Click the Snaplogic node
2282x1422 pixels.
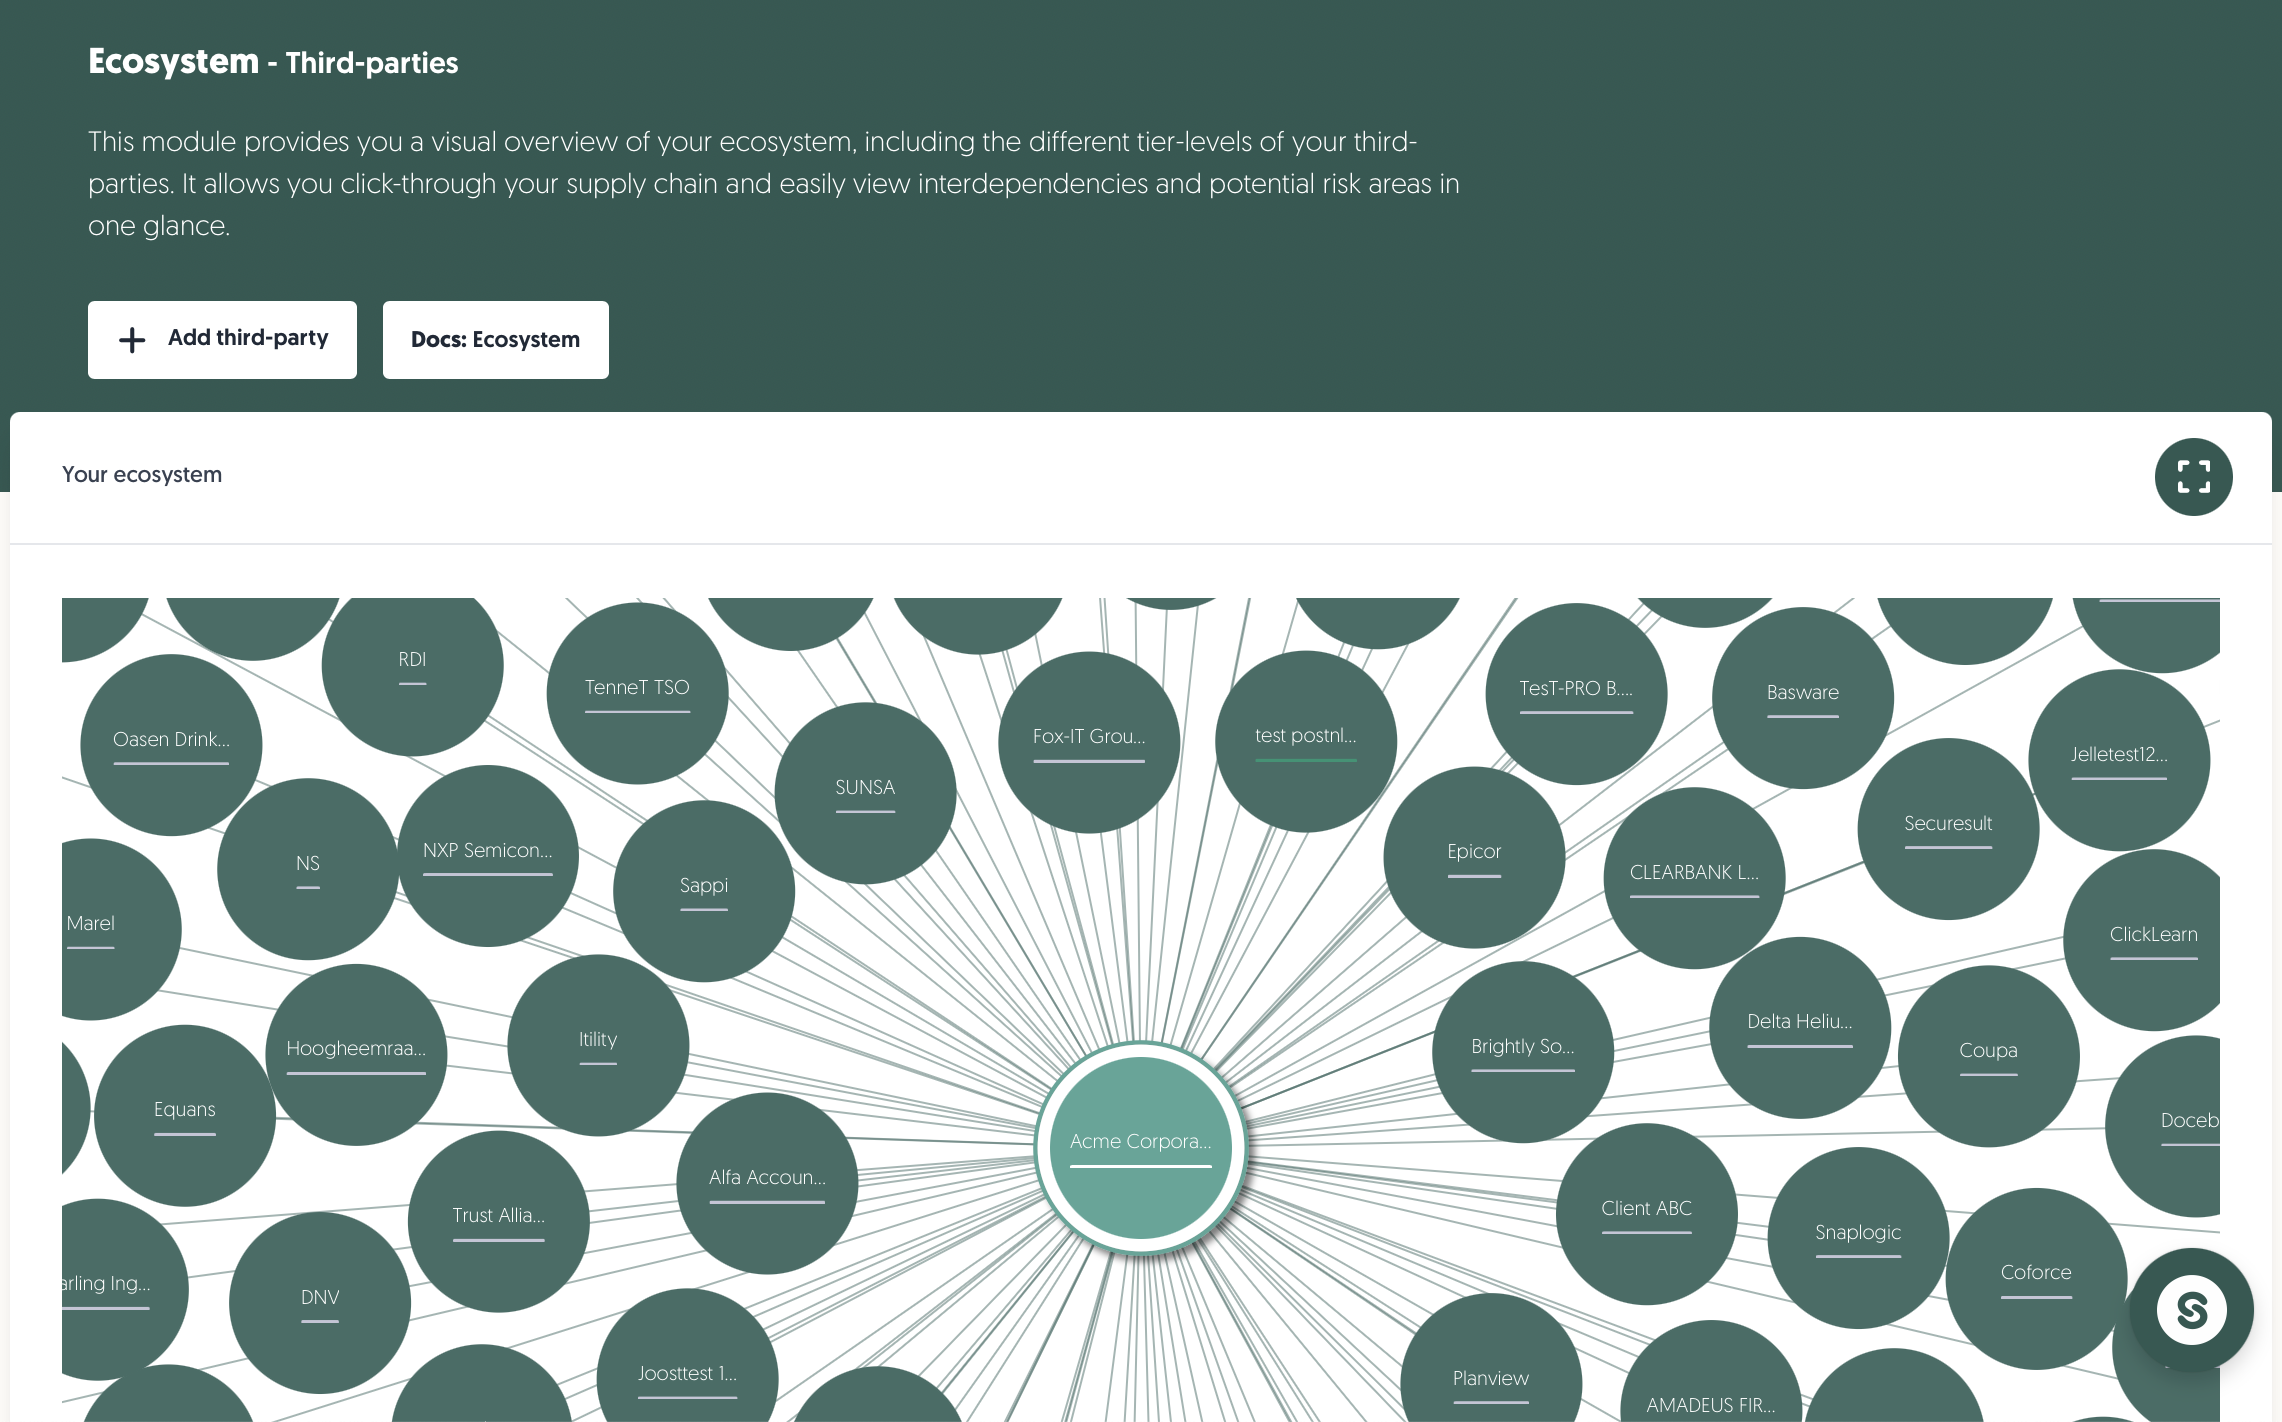pos(1858,1238)
